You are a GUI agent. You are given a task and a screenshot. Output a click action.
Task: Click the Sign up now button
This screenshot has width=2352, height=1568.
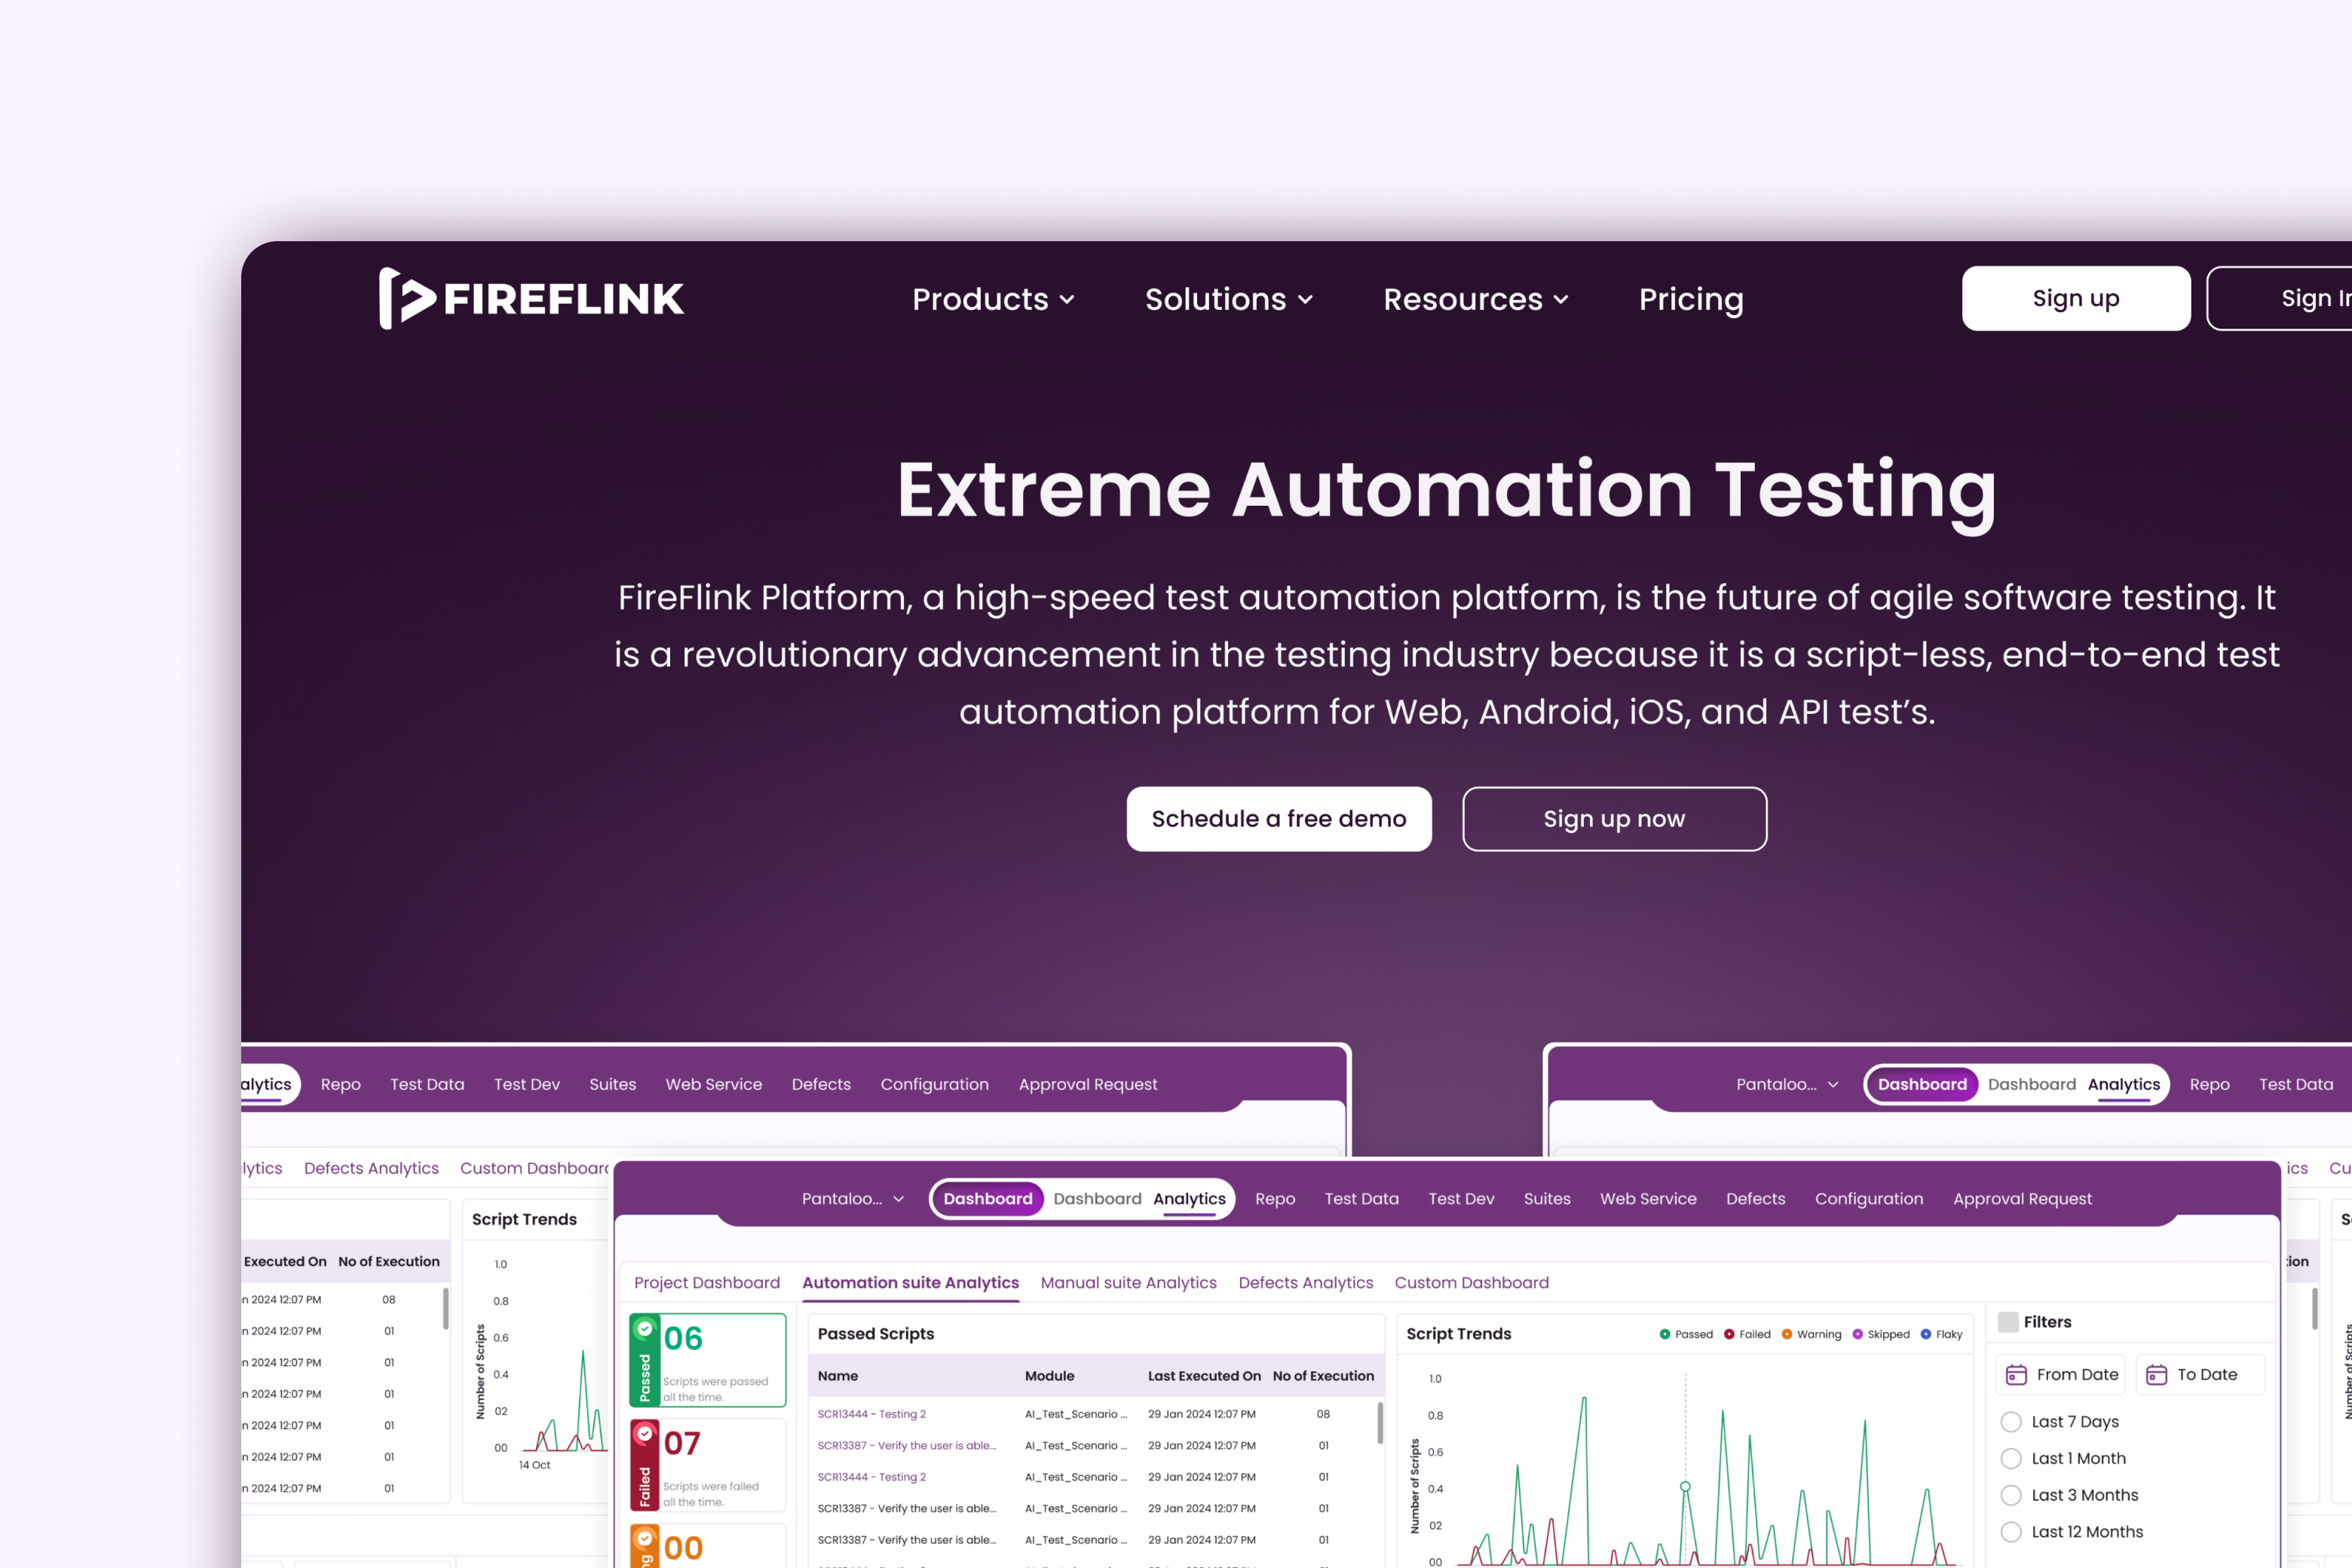1614,819
